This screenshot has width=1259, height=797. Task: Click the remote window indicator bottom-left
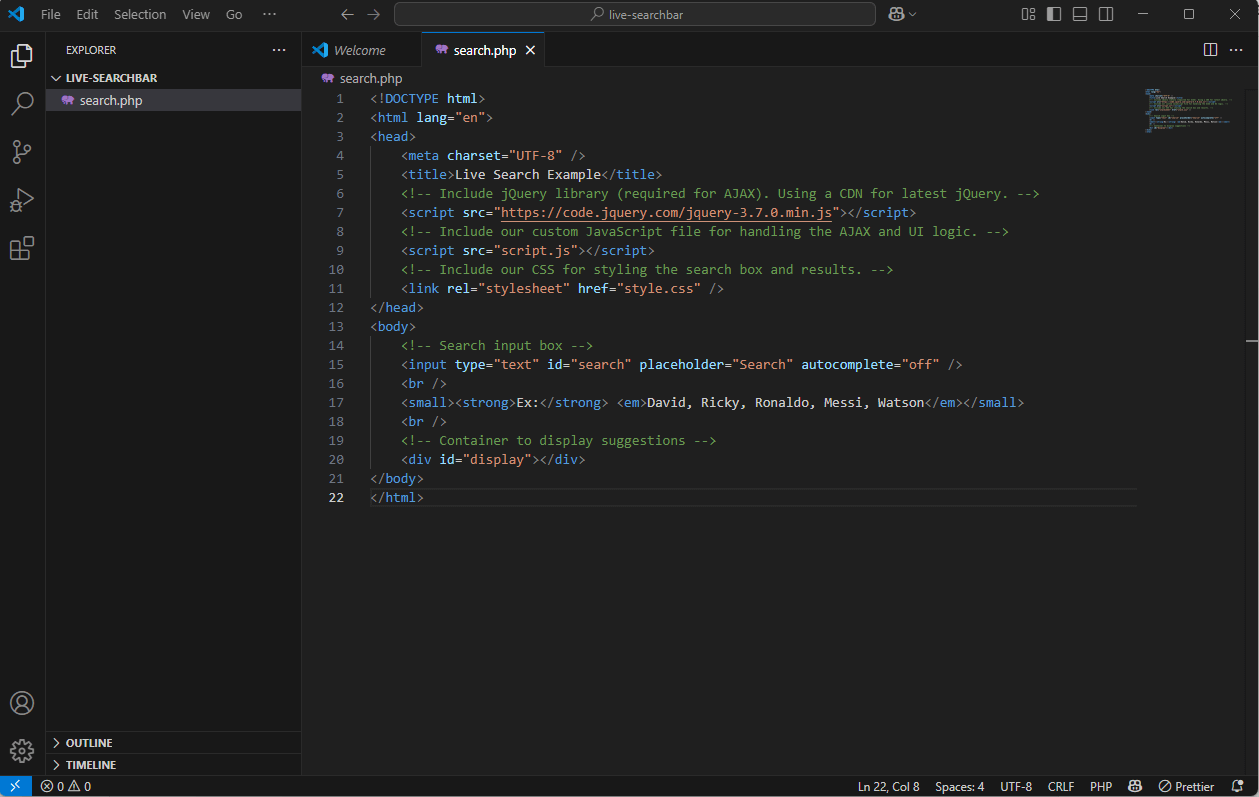[15, 786]
